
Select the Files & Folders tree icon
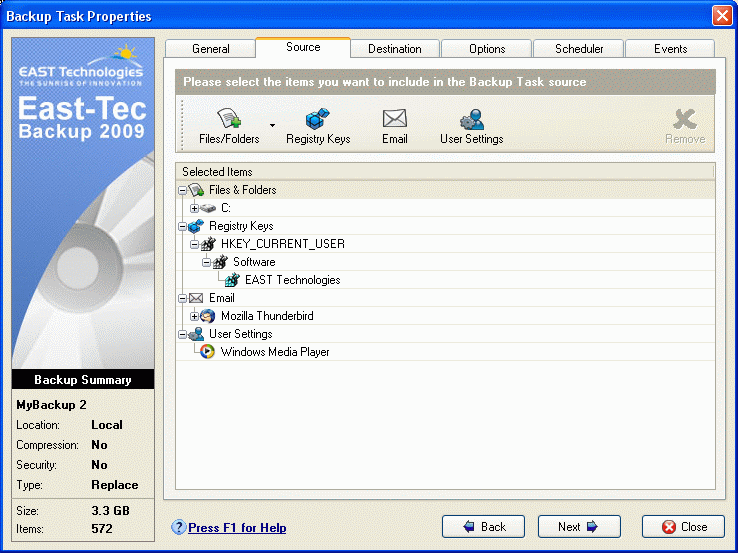click(196, 190)
